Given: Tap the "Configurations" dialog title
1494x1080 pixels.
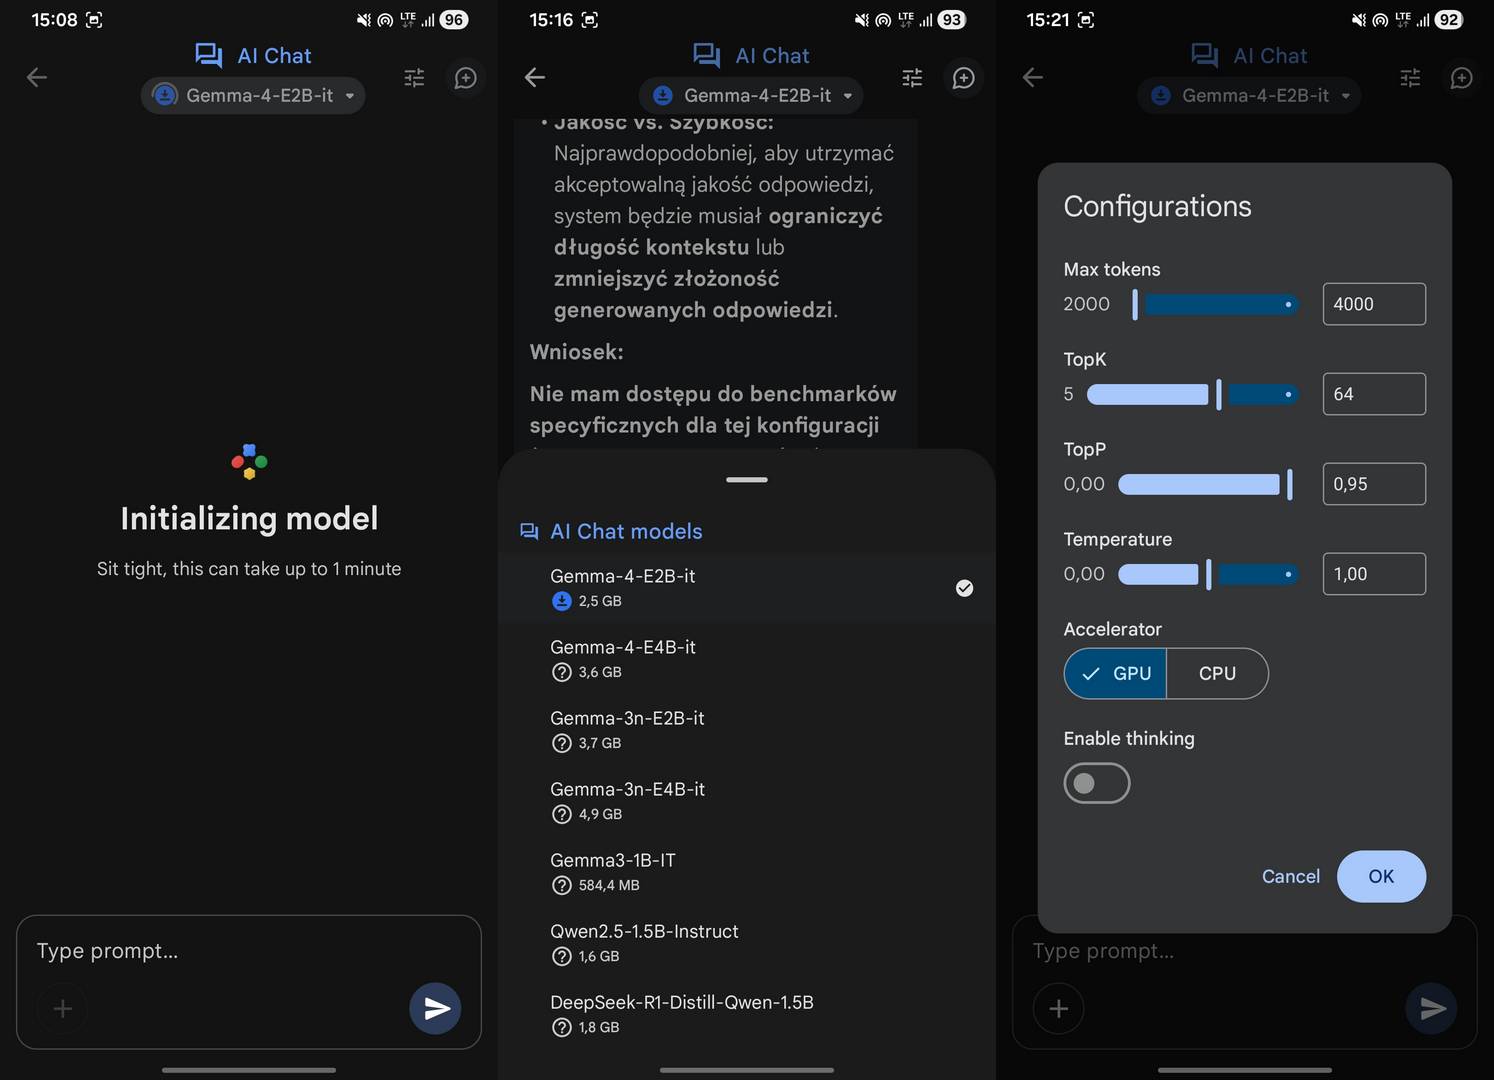Looking at the screenshot, I should click(x=1157, y=206).
